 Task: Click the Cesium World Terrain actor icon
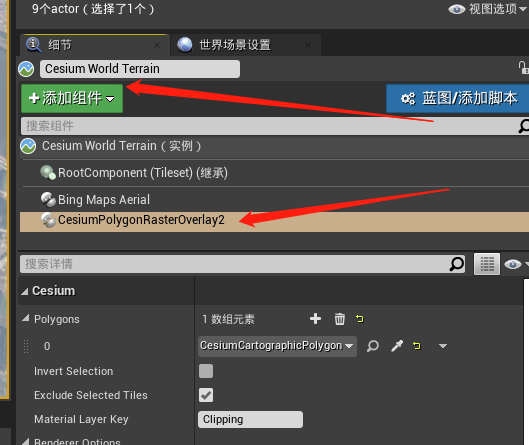point(26,69)
